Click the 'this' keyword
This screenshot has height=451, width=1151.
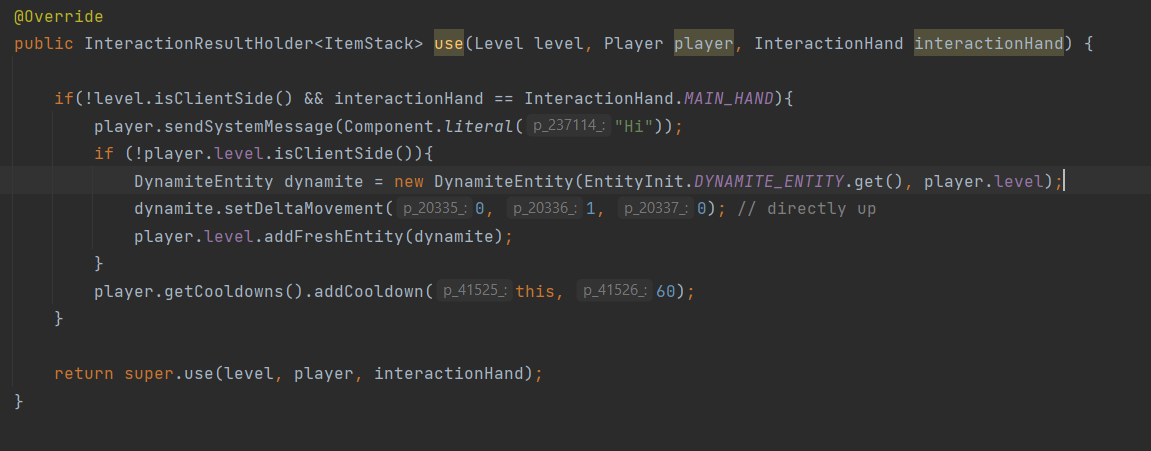coord(535,292)
